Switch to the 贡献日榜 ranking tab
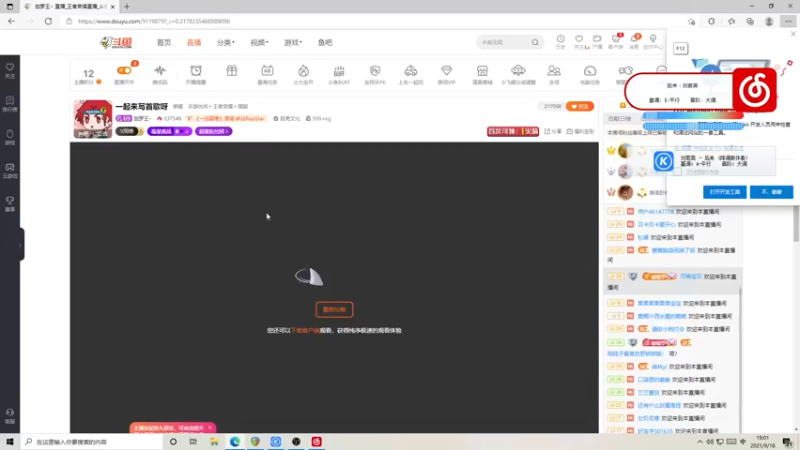 [x=619, y=118]
